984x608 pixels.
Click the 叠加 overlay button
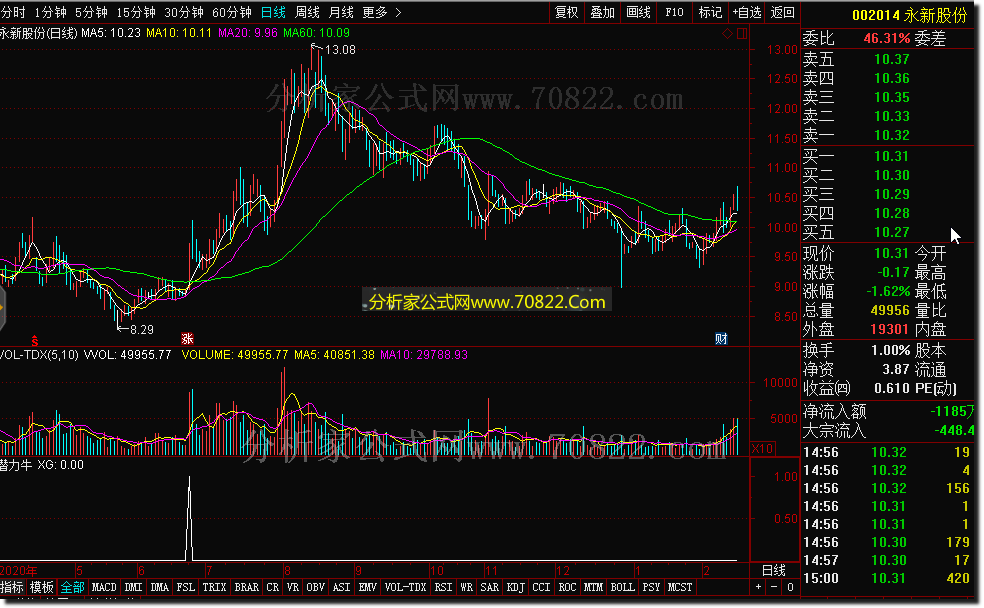602,12
